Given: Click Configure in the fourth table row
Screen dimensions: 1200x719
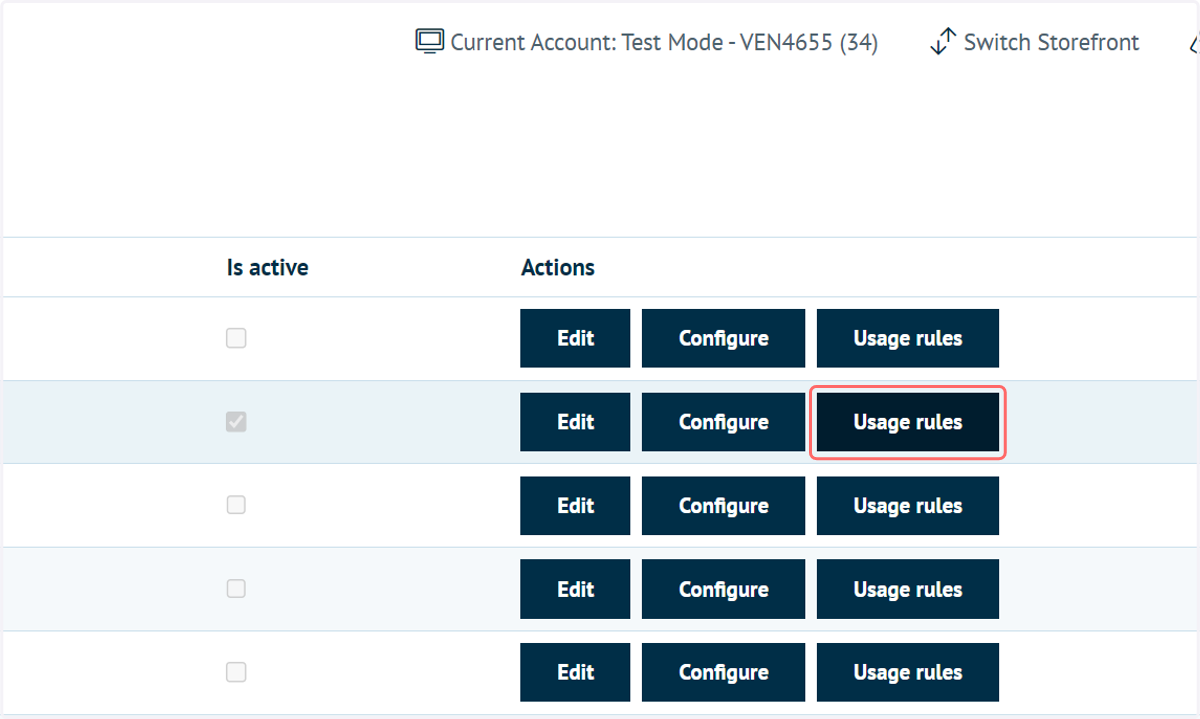Looking at the screenshot, I should pos(723,589).
